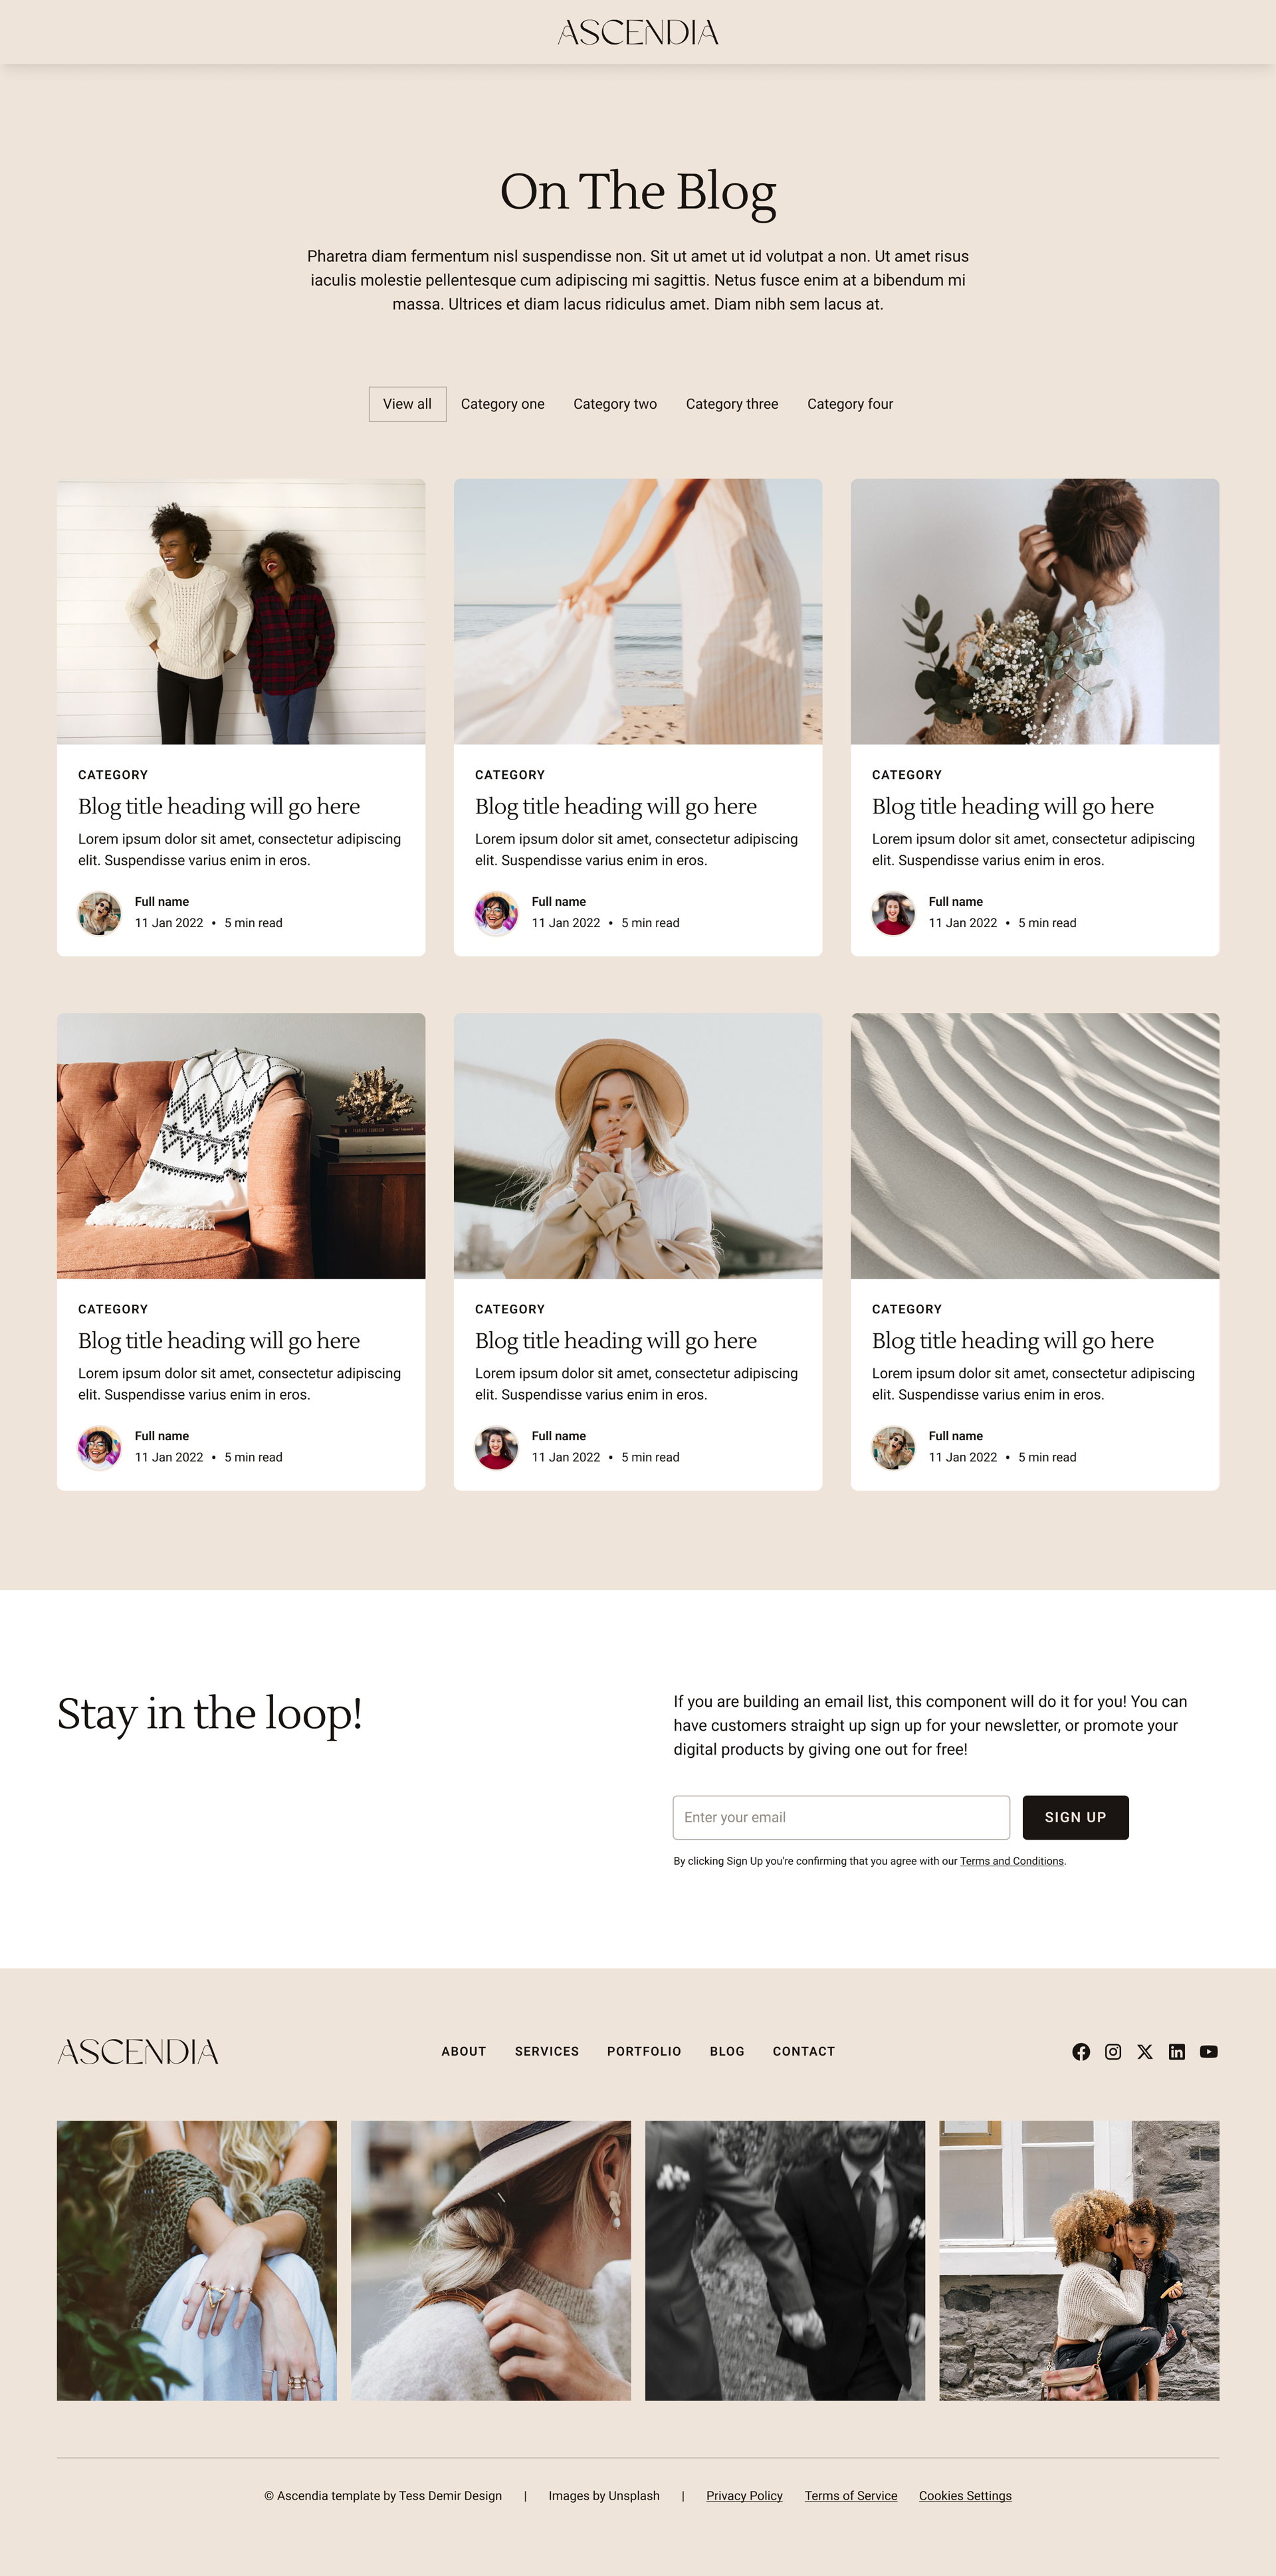The height and width of the screenshot is (2576, 1276).
Task: Open the Privacy Policy link
Action: [744, 2496]
